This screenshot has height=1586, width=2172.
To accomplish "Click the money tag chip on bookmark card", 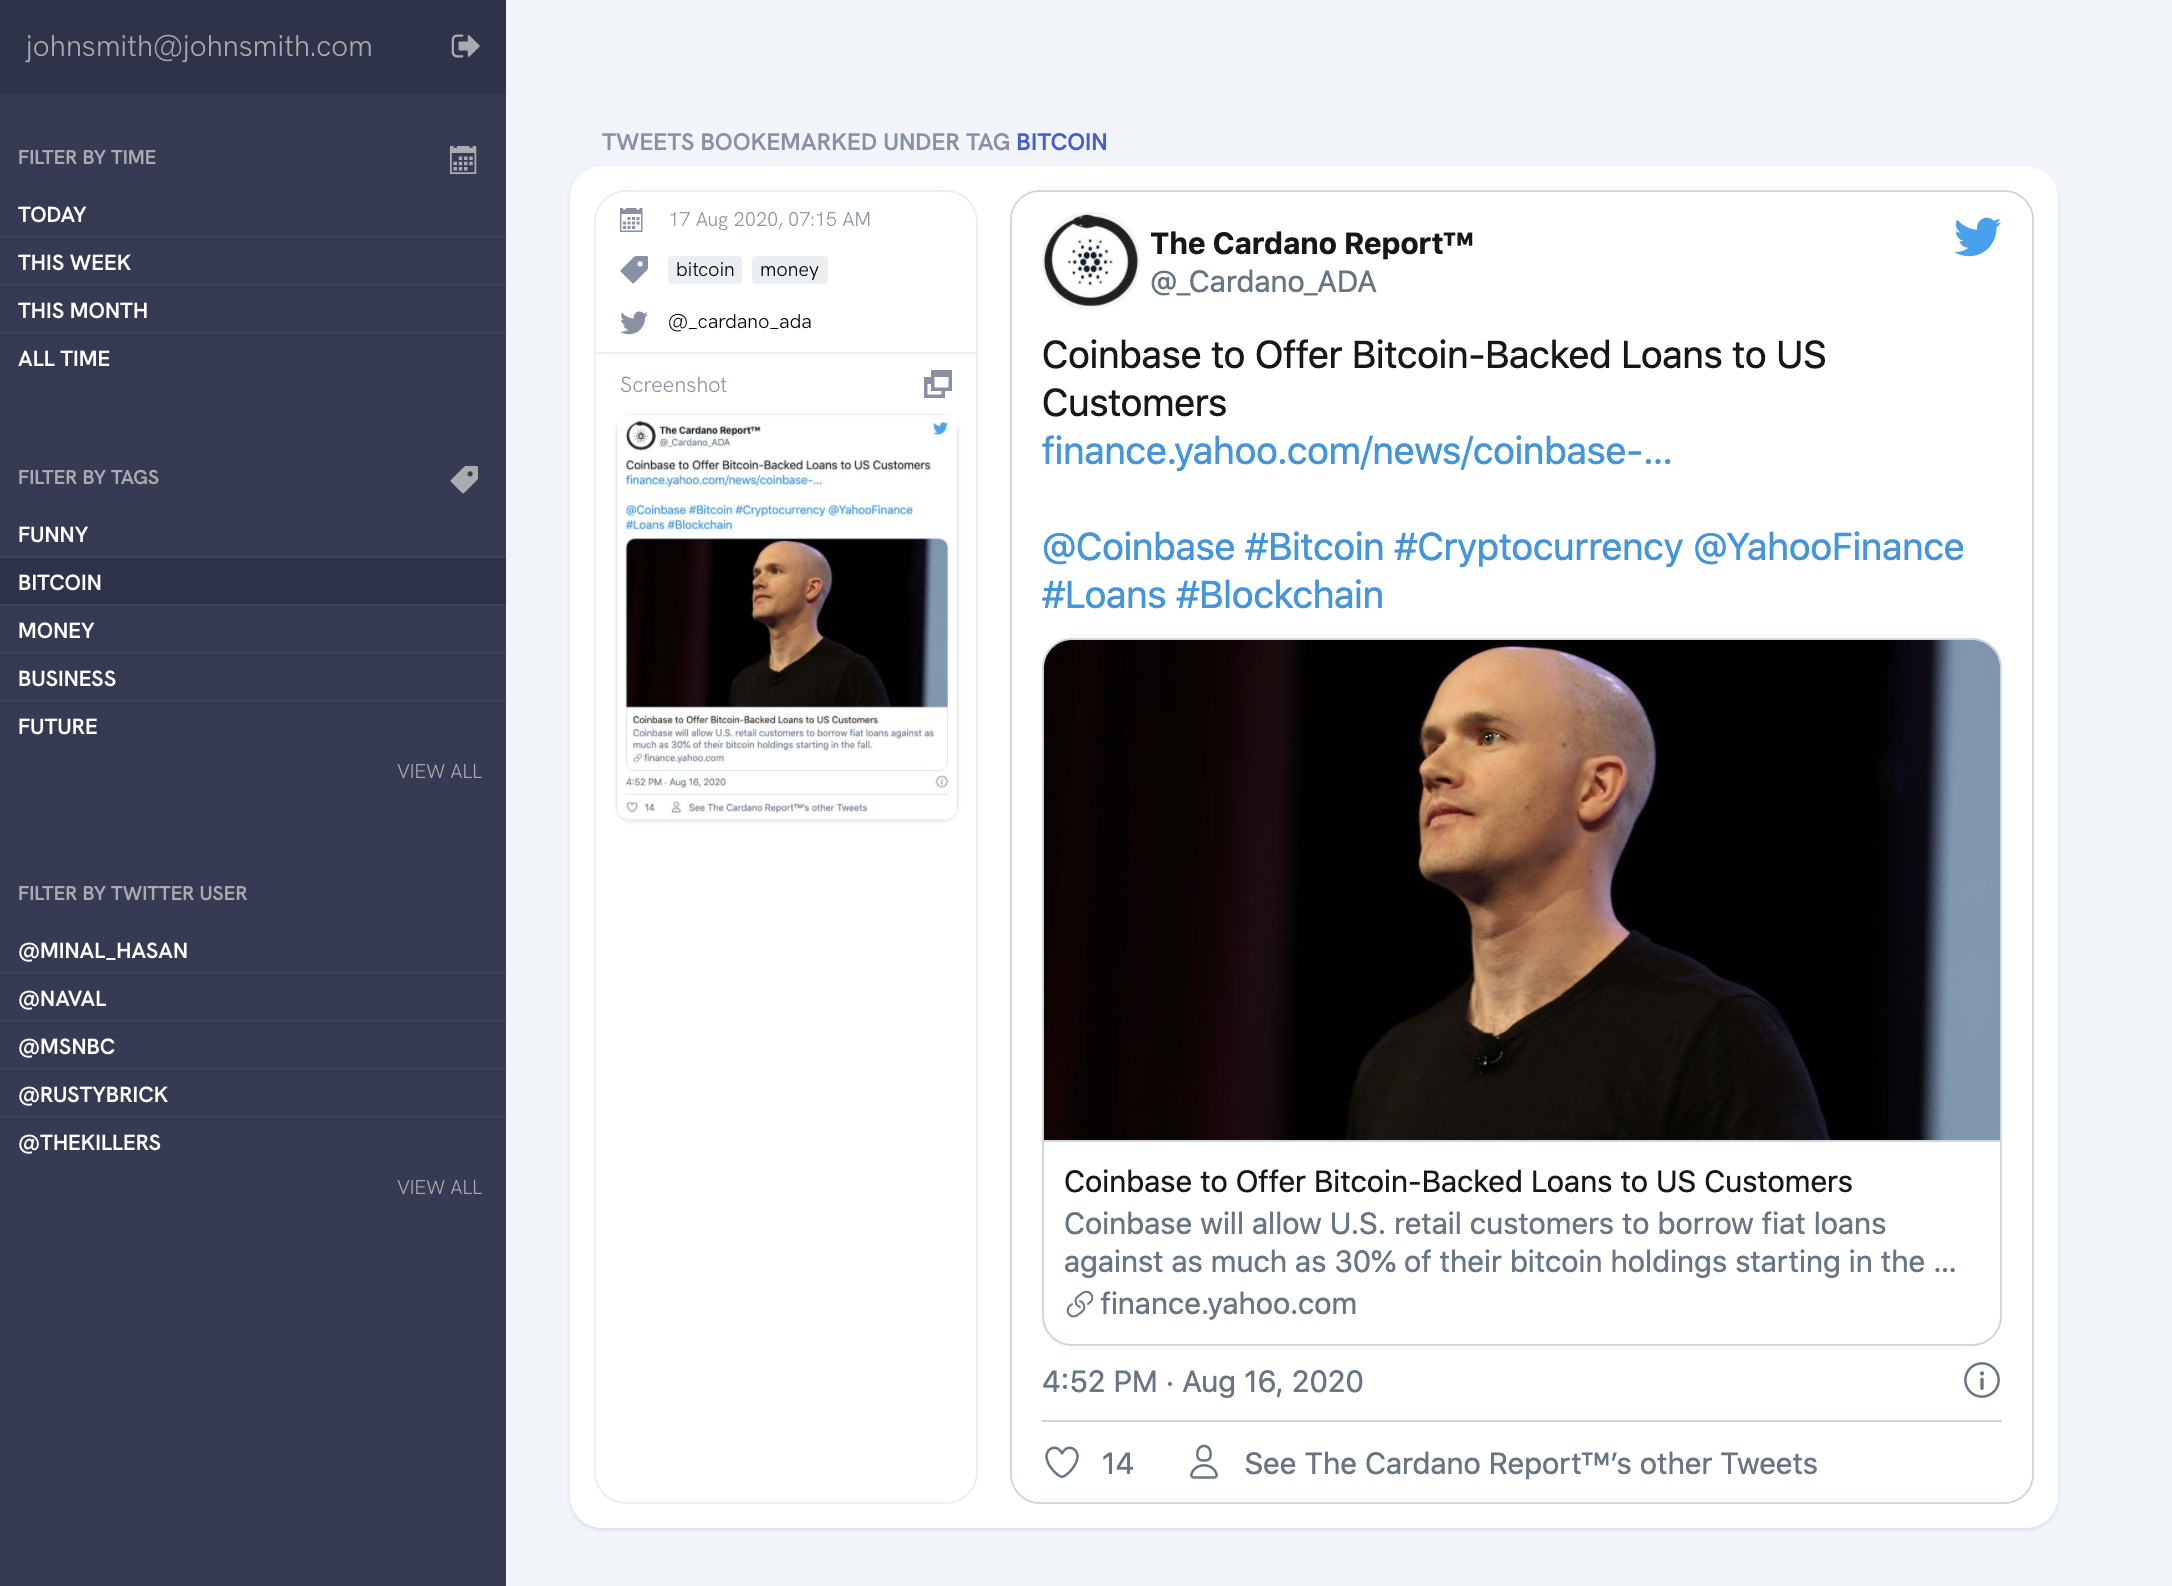I will coord(789,270).
